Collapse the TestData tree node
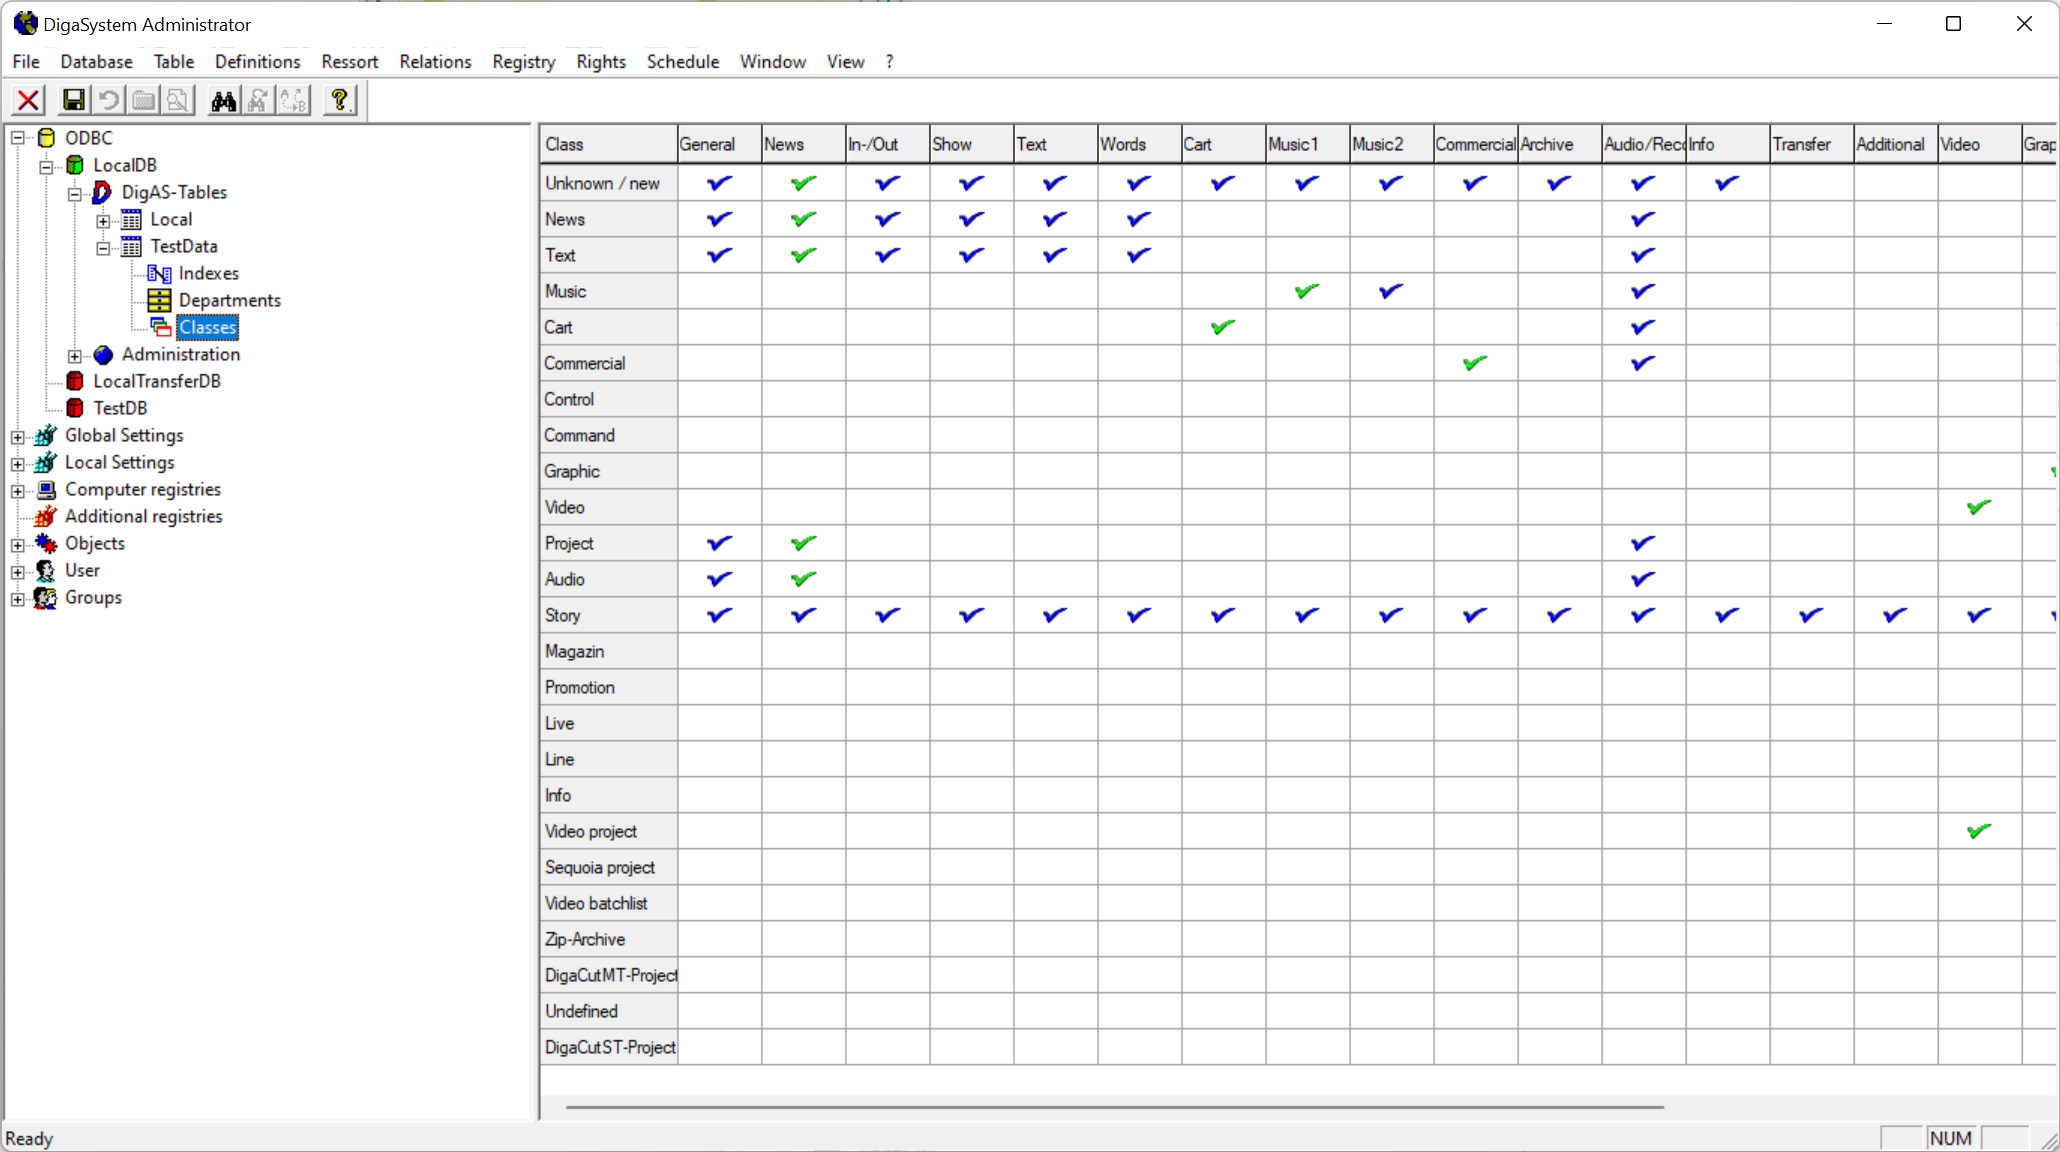 (103, 247)
